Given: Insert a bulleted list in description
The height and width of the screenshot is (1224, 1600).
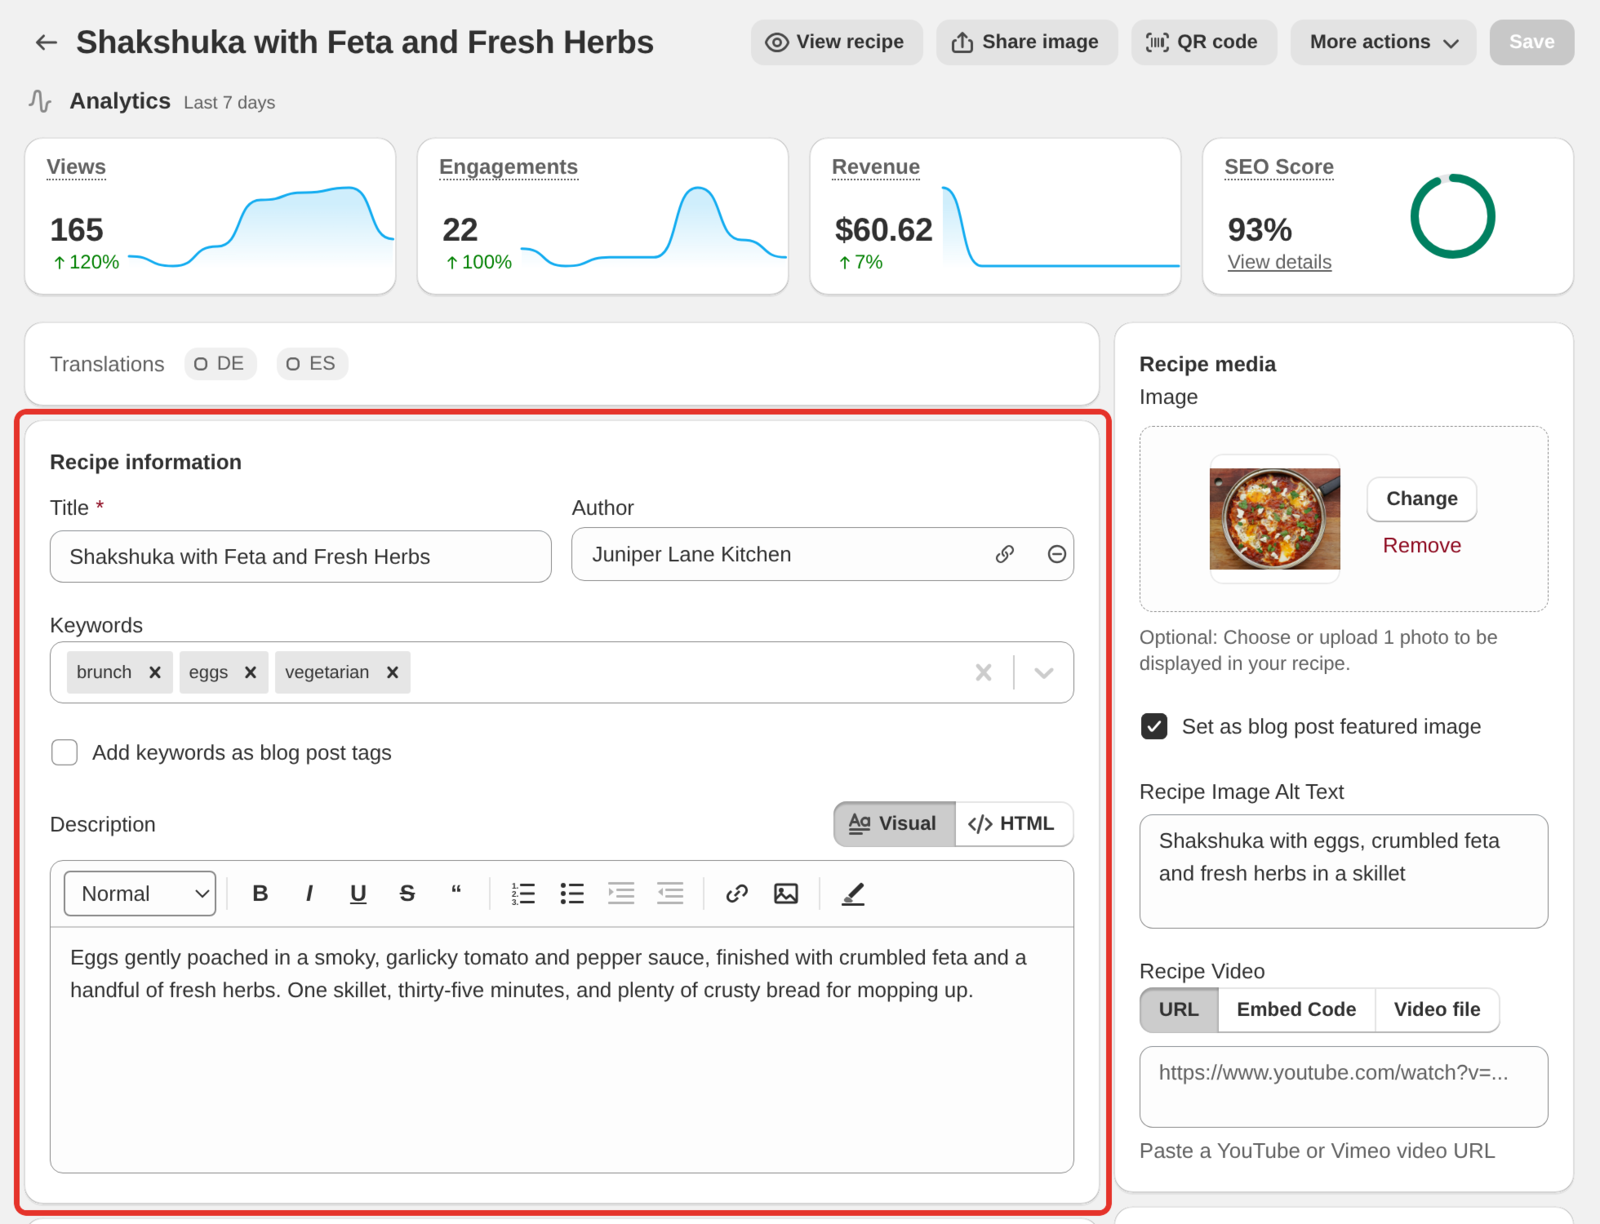Looking at the screenshot, I should 572,894.
